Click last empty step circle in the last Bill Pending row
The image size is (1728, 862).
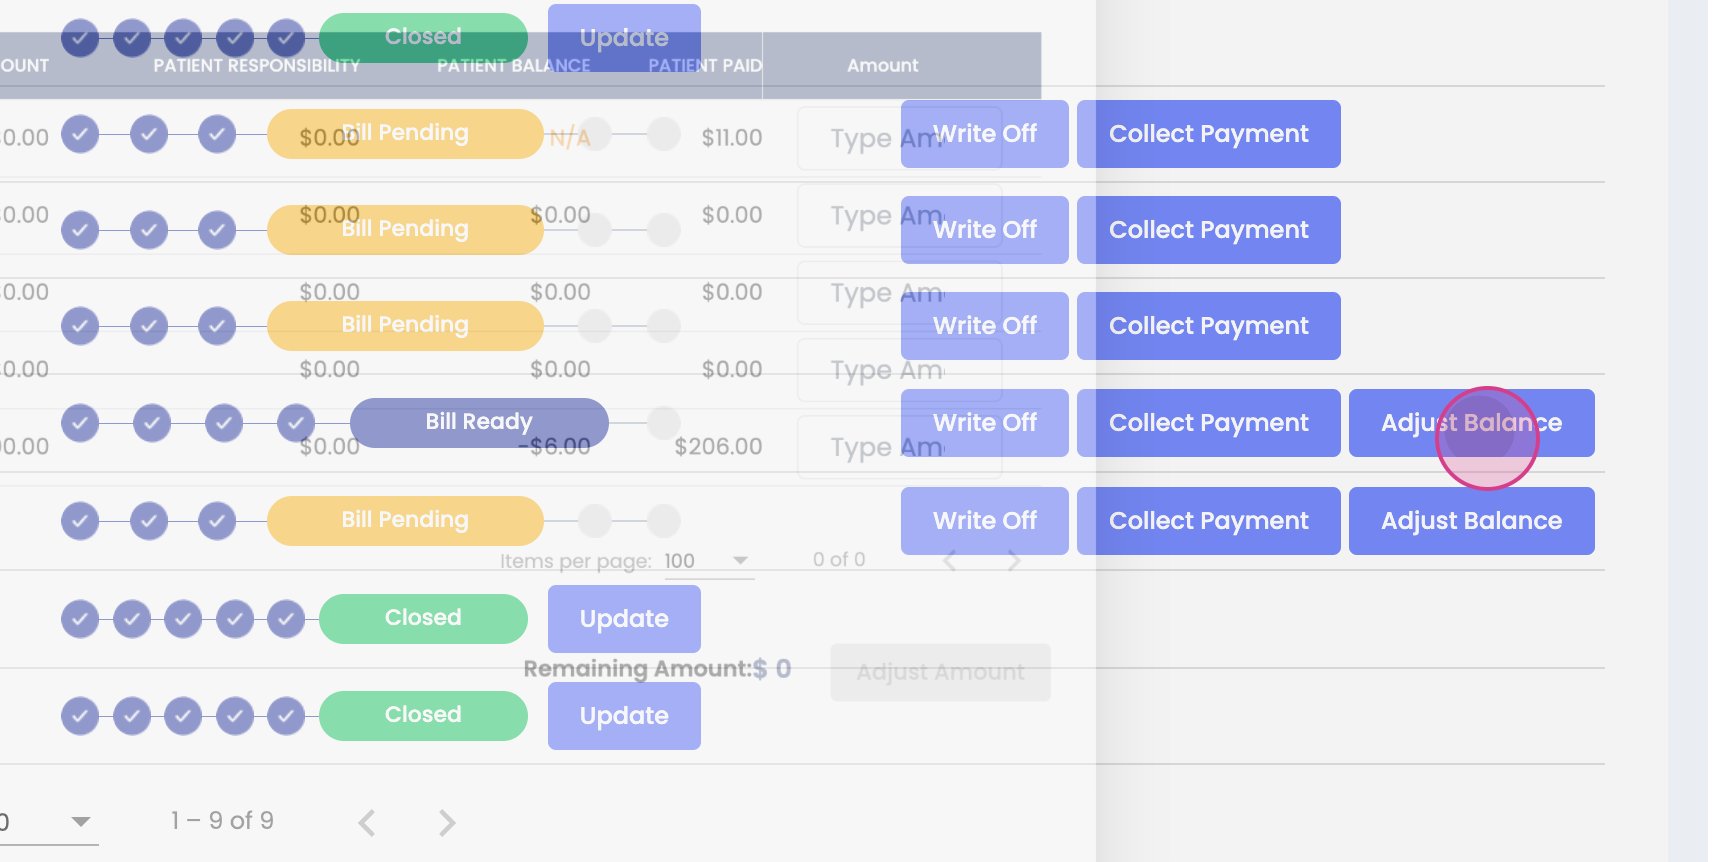click(663, 521)
